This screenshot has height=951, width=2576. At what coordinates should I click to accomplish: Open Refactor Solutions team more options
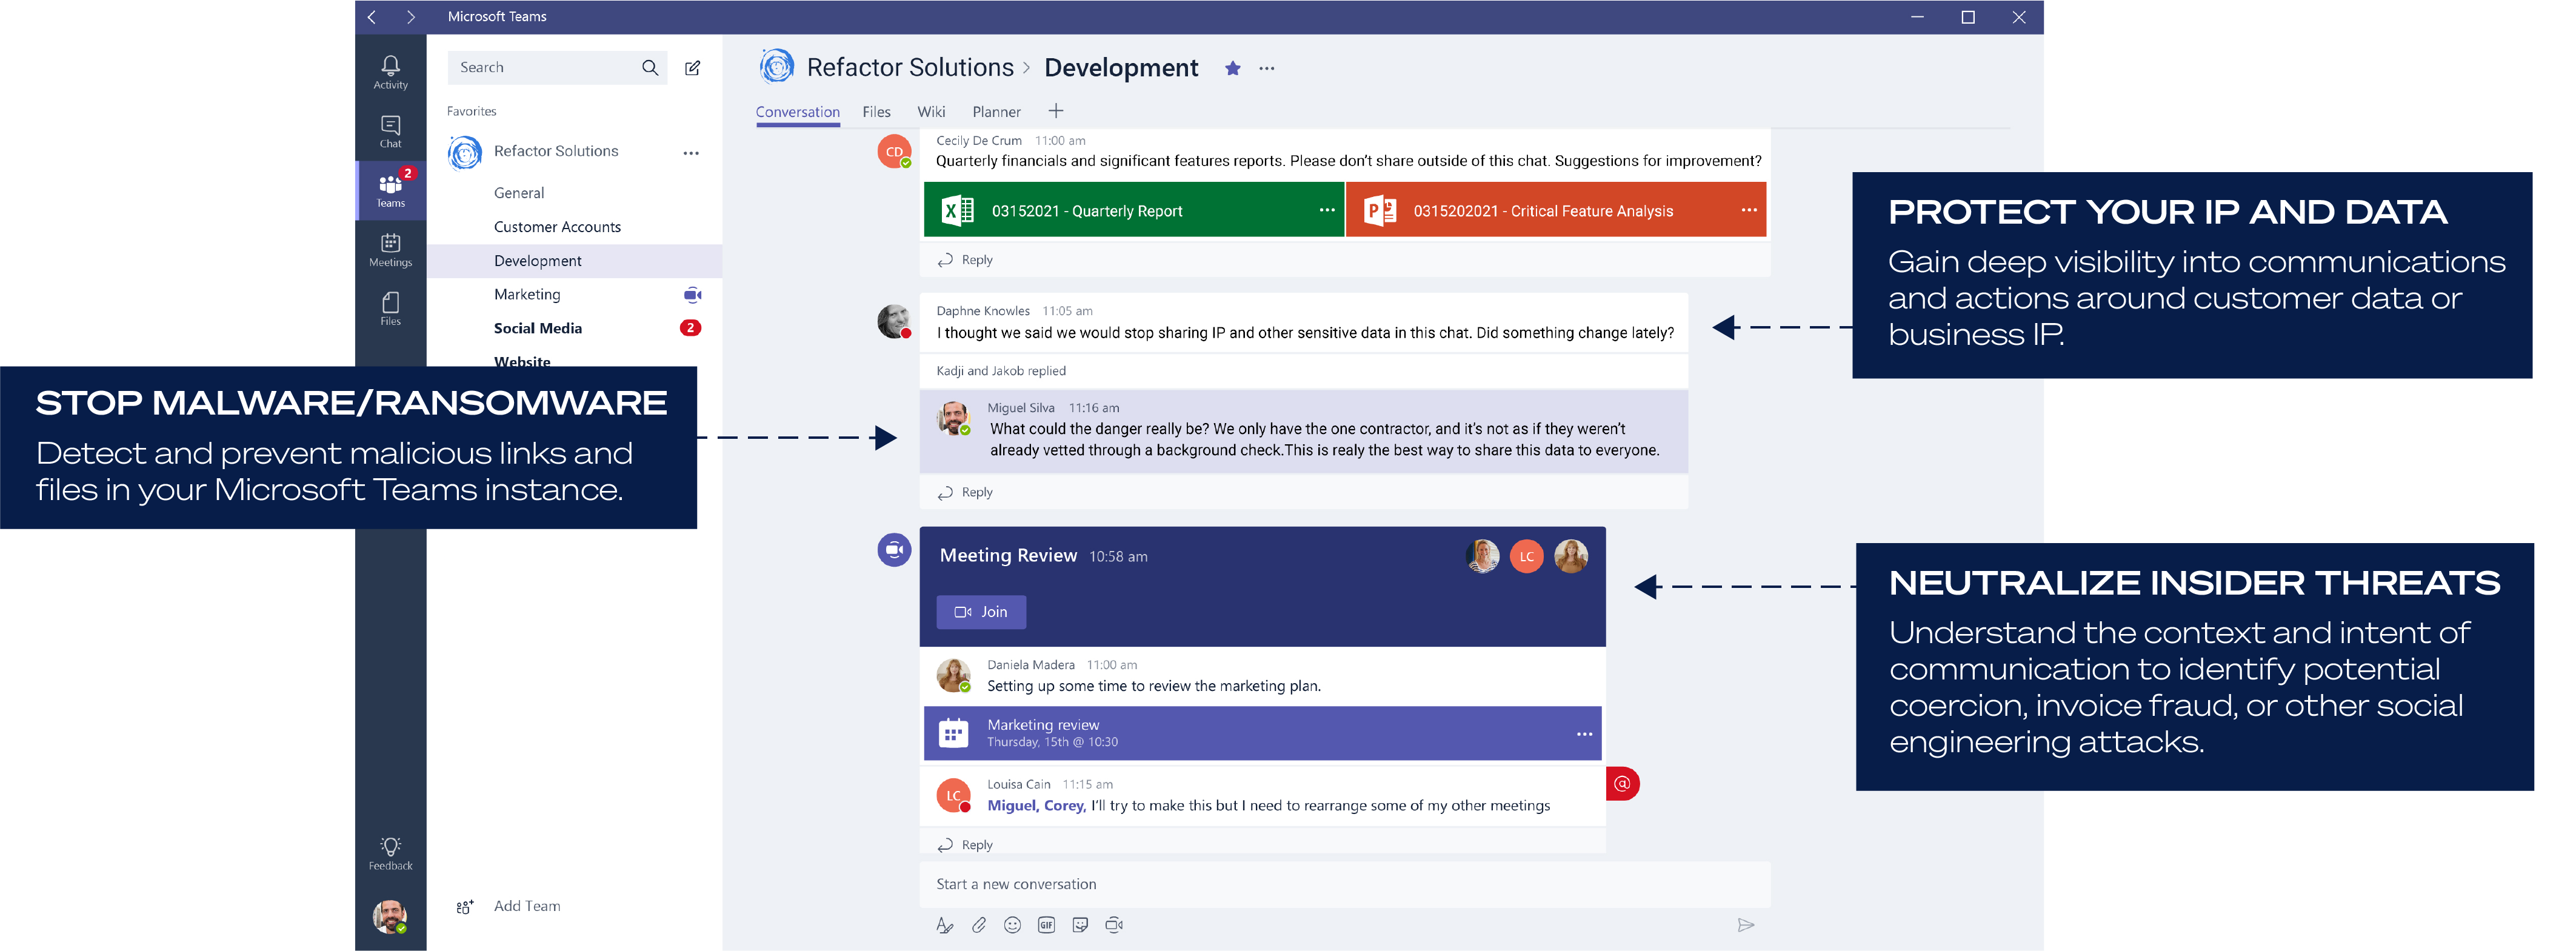691,153
